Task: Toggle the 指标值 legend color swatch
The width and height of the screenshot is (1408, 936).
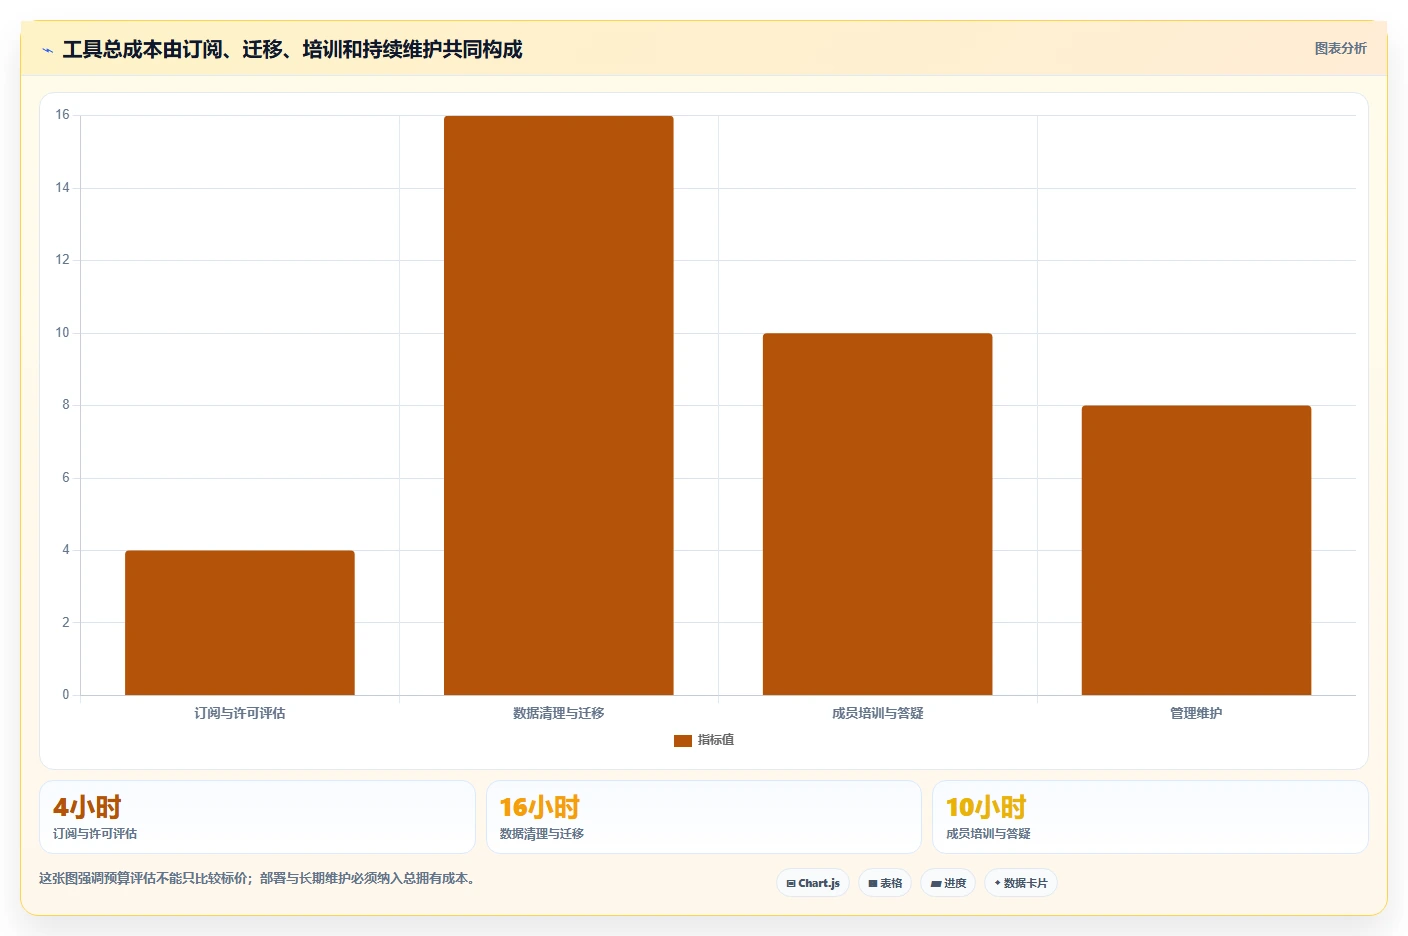Action: point(683,740)
